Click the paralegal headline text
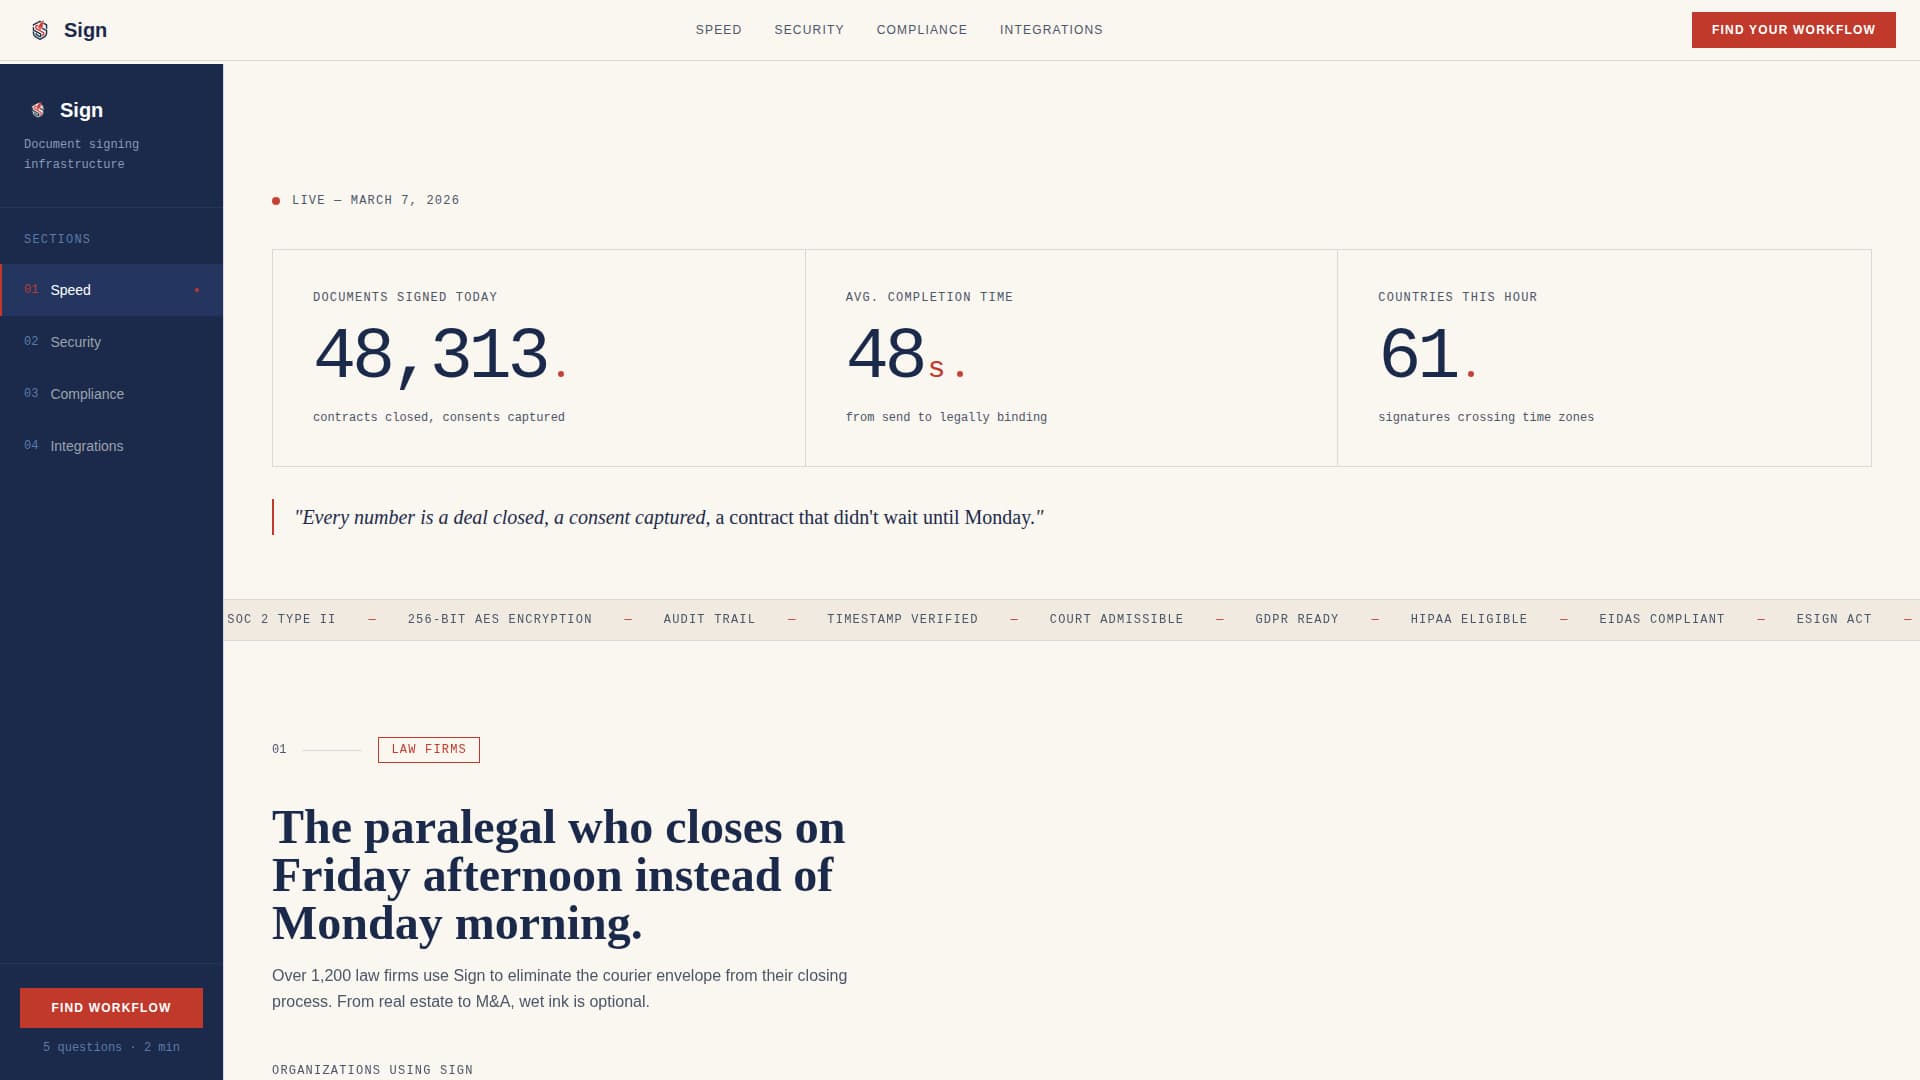The image size is (1920, 1080). [558, 875]
